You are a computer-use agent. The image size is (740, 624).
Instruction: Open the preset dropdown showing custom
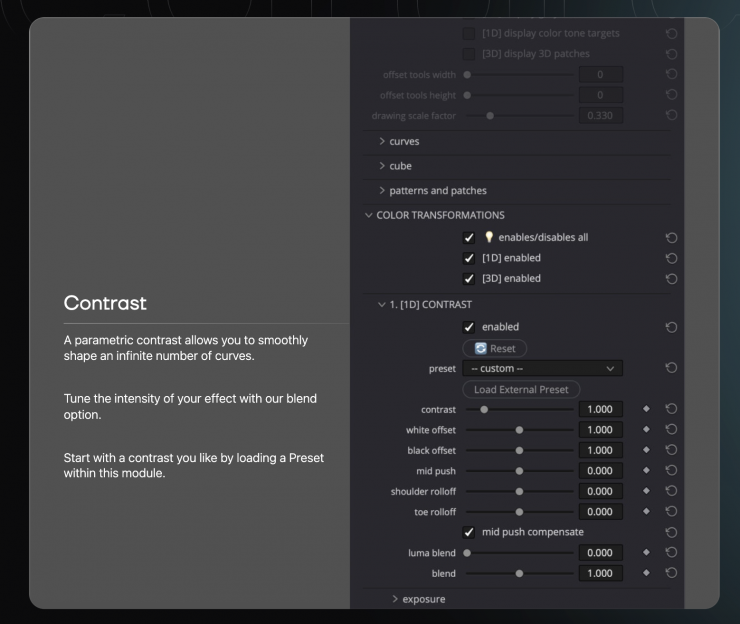(543, 368)
